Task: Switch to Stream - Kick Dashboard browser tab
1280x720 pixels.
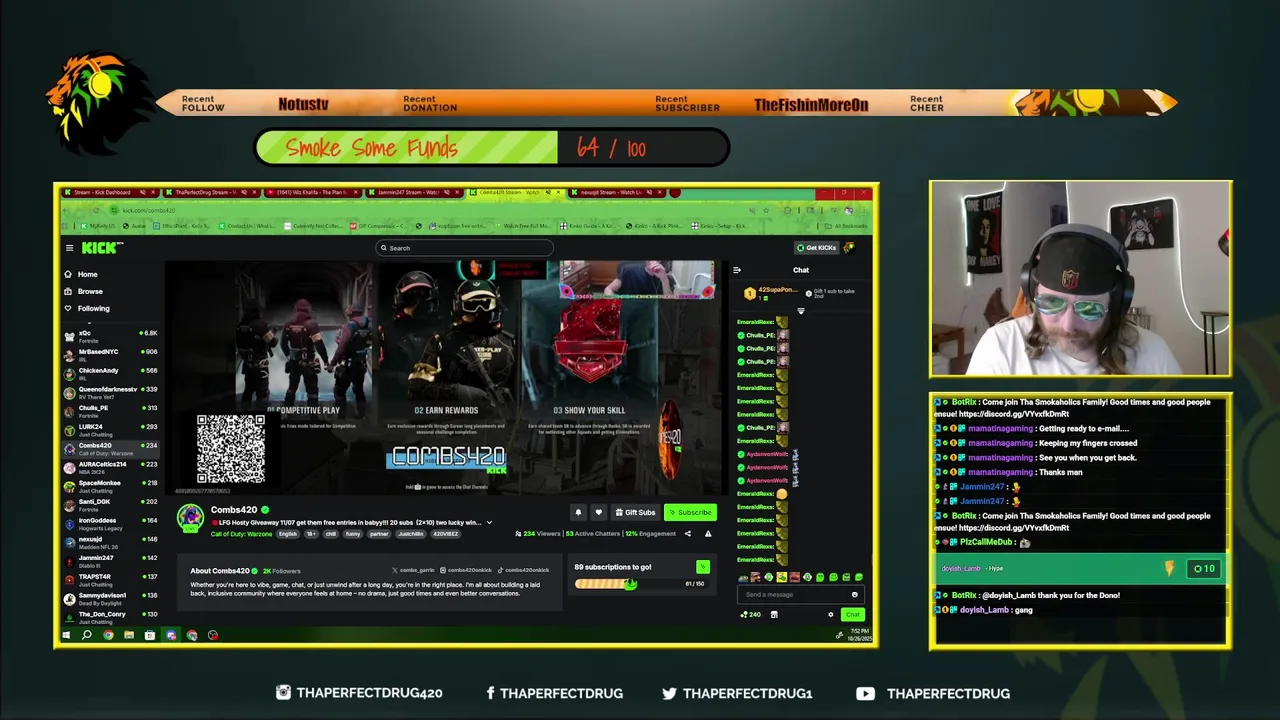Action: 108,192
